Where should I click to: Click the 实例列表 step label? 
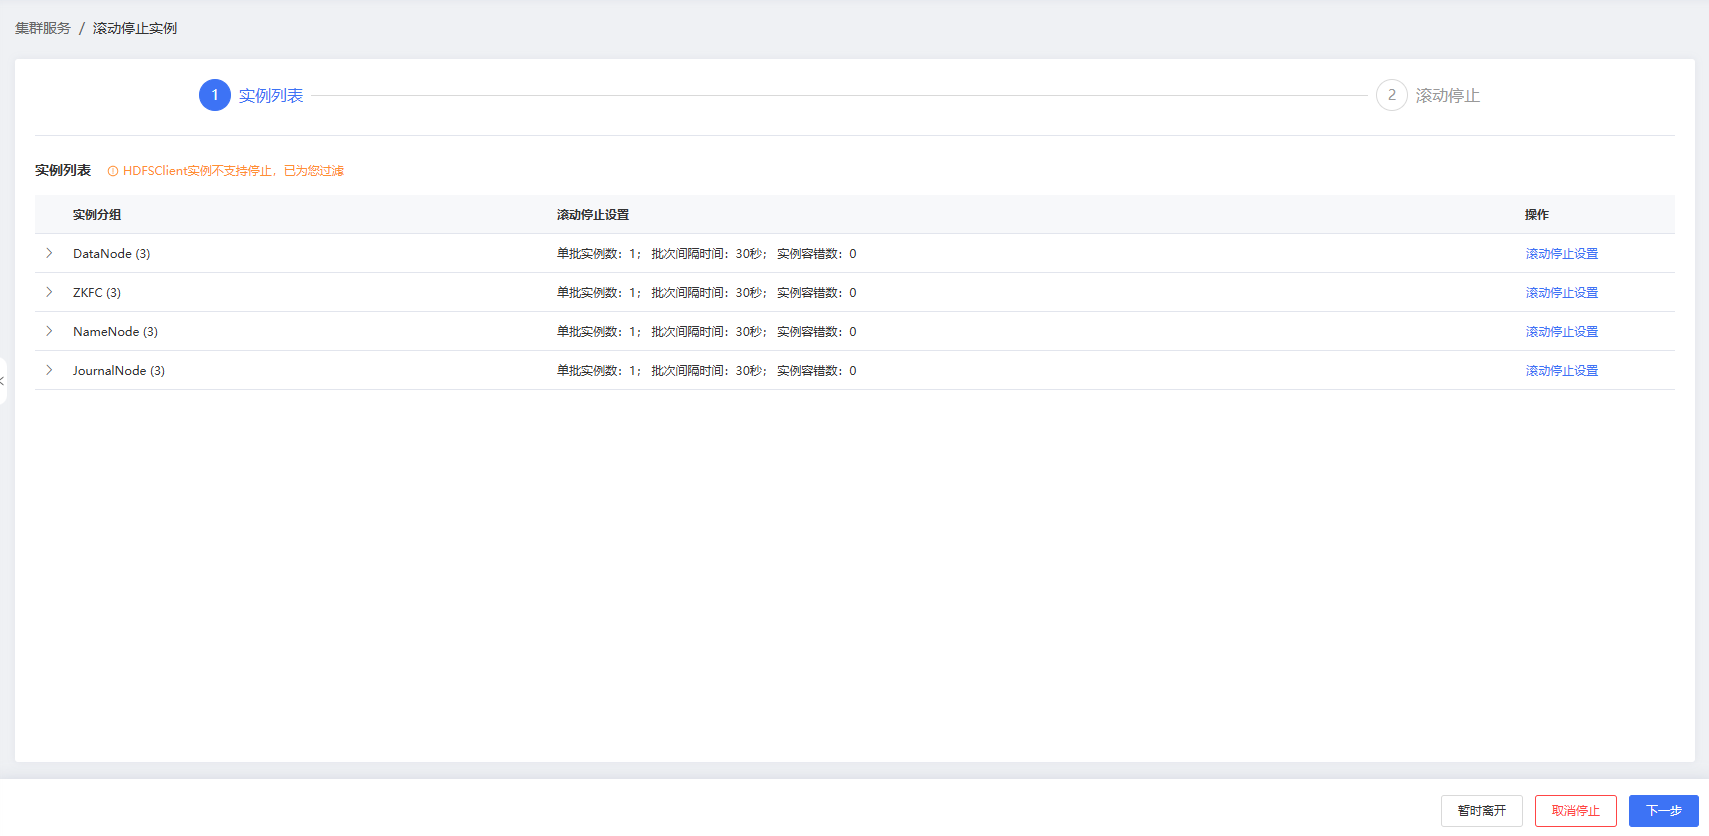[x=271, y=96]
